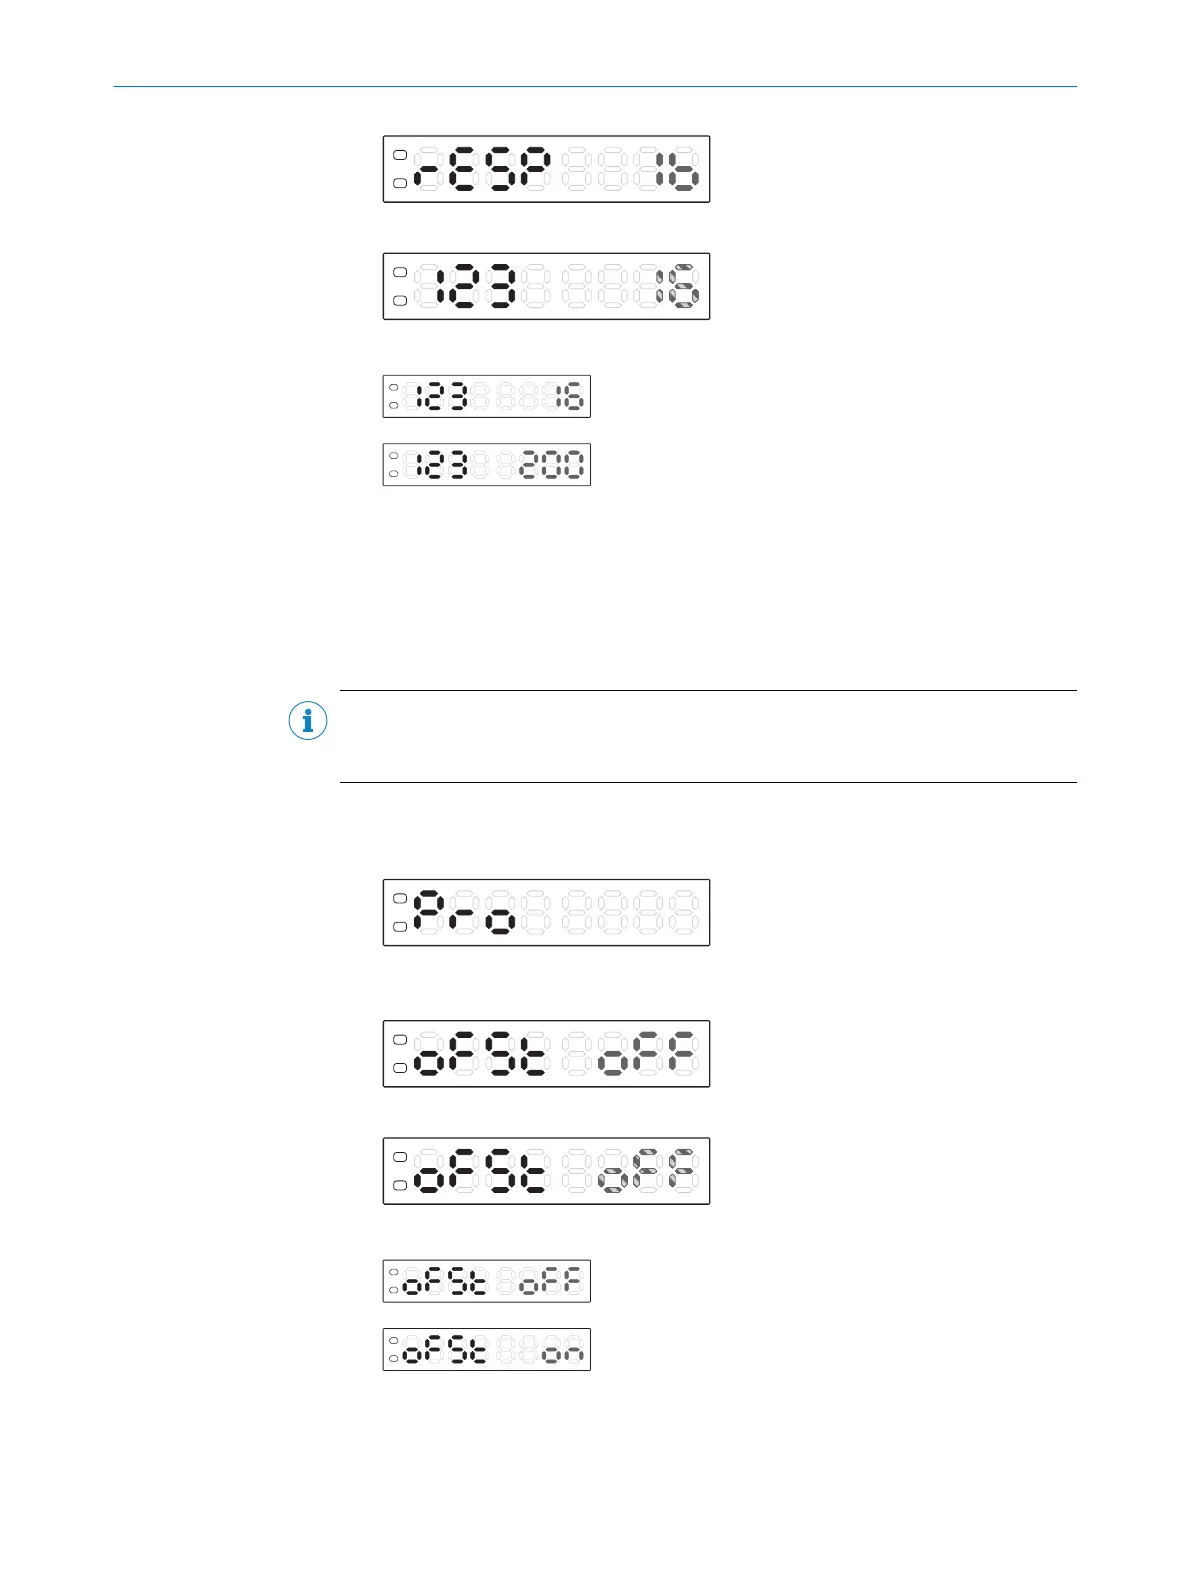Click the lower LED indicator on Pro display
Image resolution: width=1191 pixels, height=1584 pixels.
click(x=400, y=927)
